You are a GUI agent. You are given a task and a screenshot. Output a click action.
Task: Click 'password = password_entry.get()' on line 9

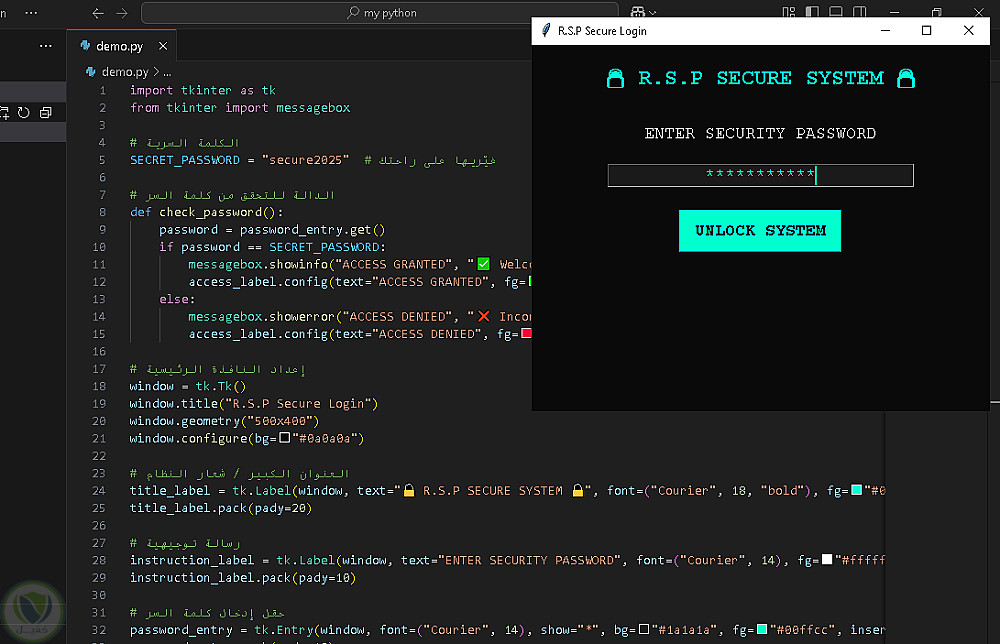pos(272,230)
